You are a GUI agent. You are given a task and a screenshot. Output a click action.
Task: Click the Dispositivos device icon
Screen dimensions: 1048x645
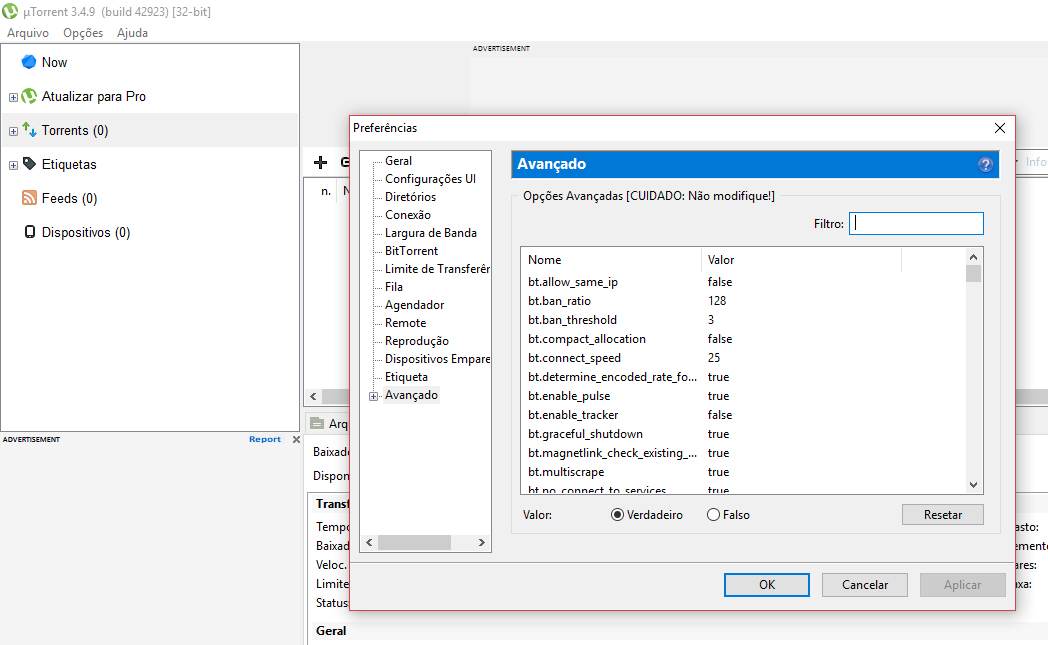(x=29, y=232)
